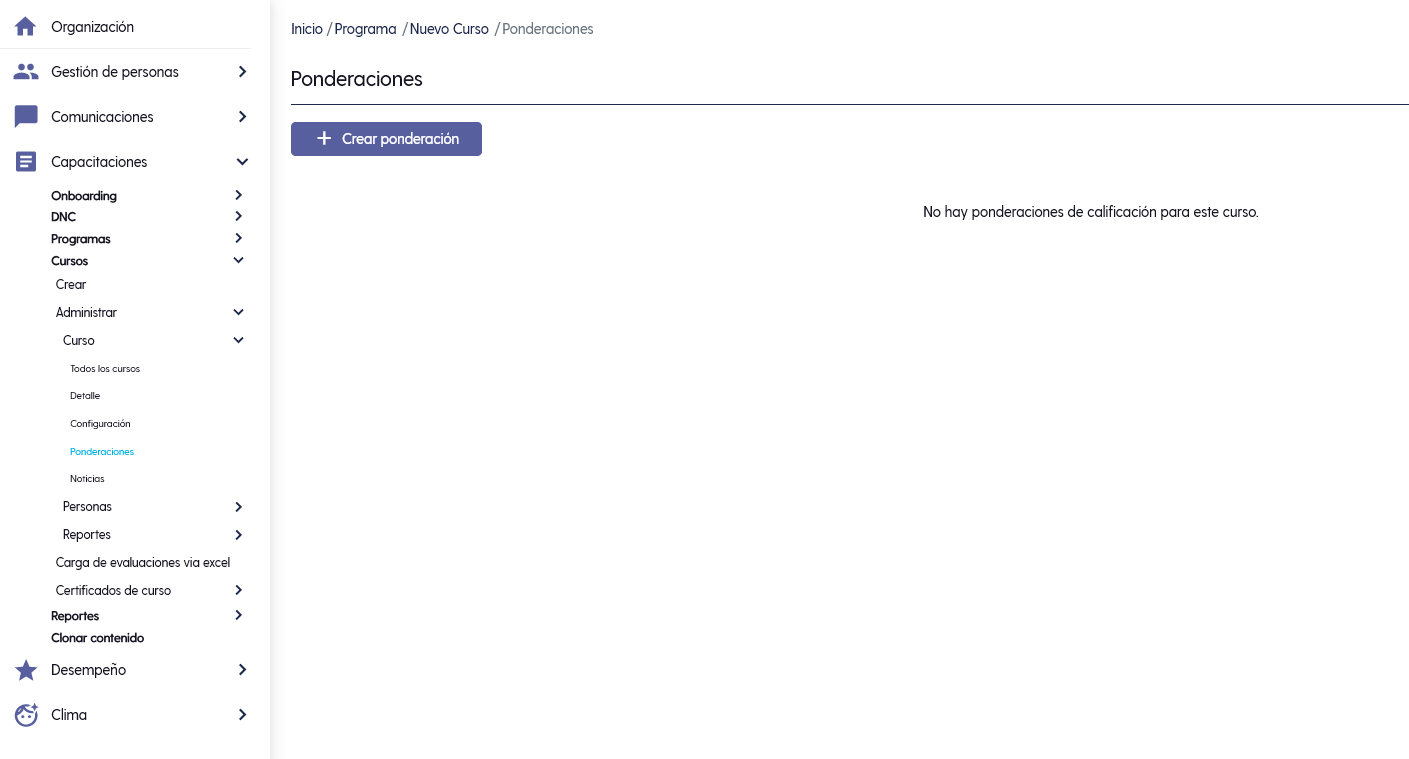The height and width of the screenshot is (759, 1409).
Task: Click the Organización home icon
Action: coord(26,27)
